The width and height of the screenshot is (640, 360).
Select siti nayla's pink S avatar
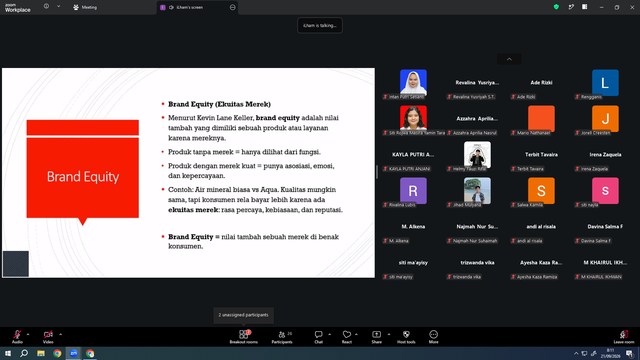(x=605, y=191)
